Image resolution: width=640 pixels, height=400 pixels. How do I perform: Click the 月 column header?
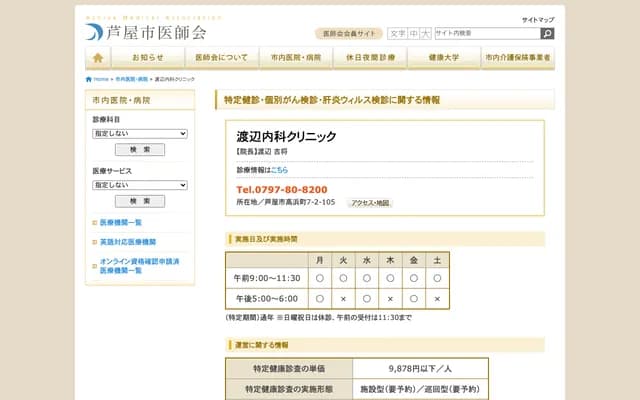[x=320, y=260]
